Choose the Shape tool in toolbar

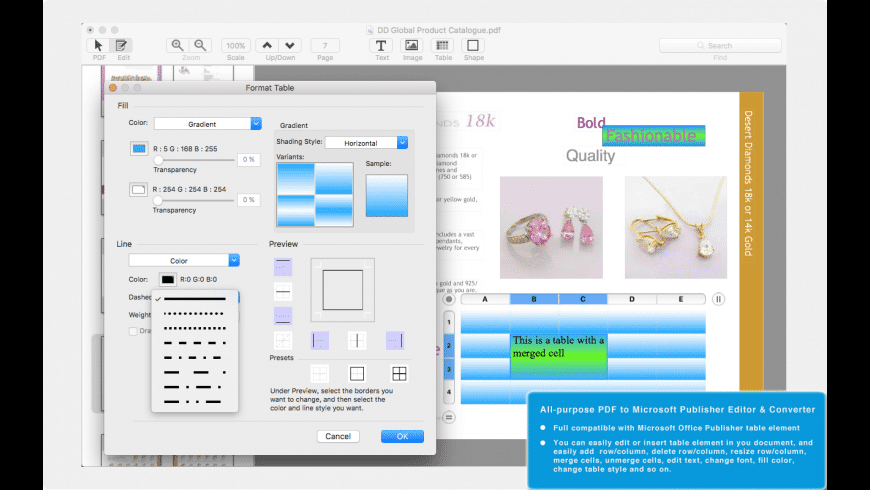pos(473,45)
